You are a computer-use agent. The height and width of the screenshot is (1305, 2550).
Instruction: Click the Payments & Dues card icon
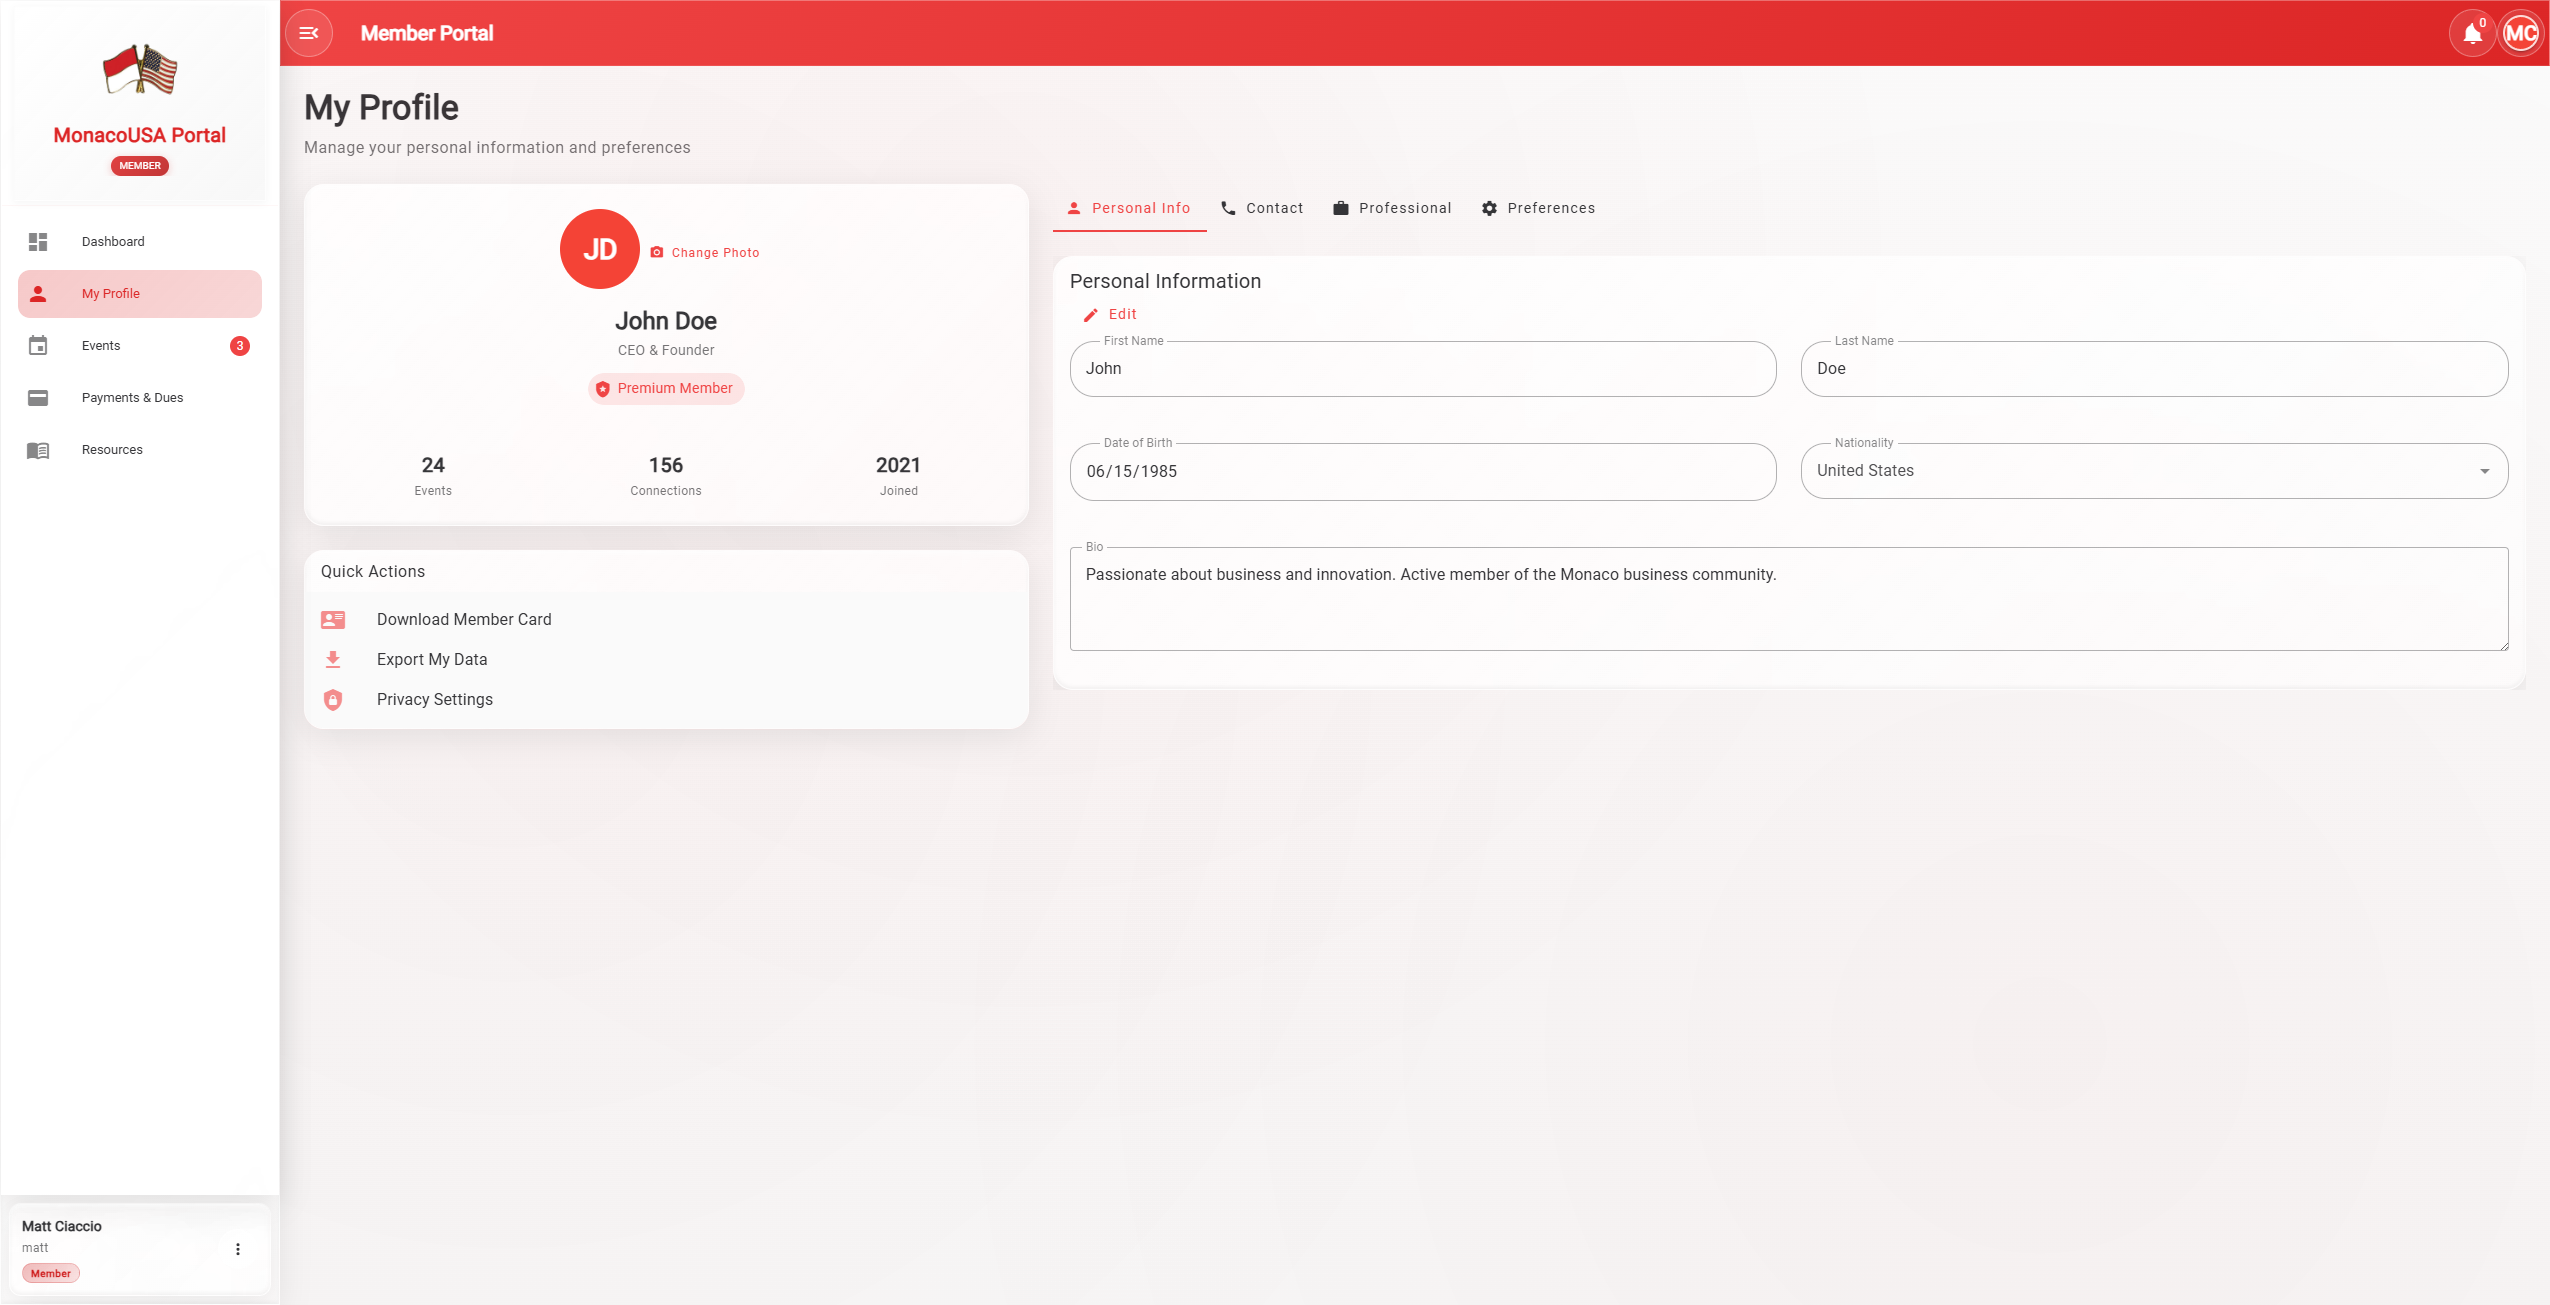coord(38,398)
